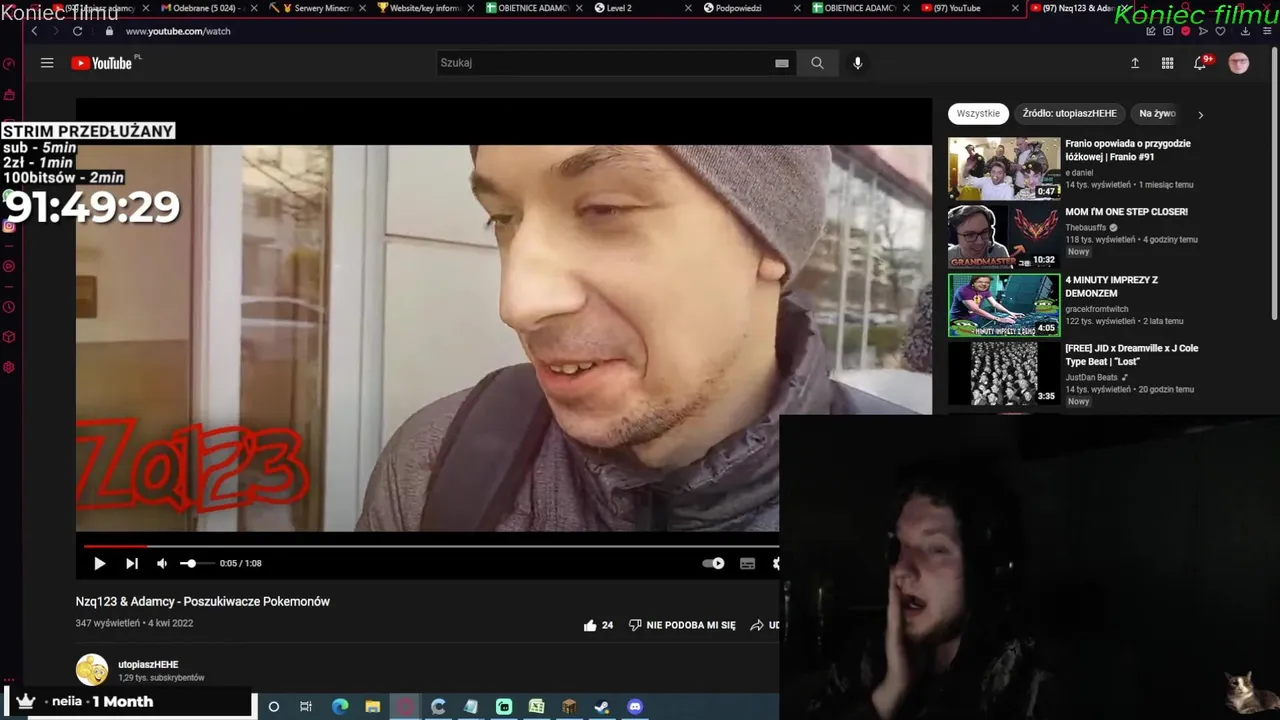Click the search magnifier button
The height and width of the screenshot is (720, 1280).
point(817,63)
